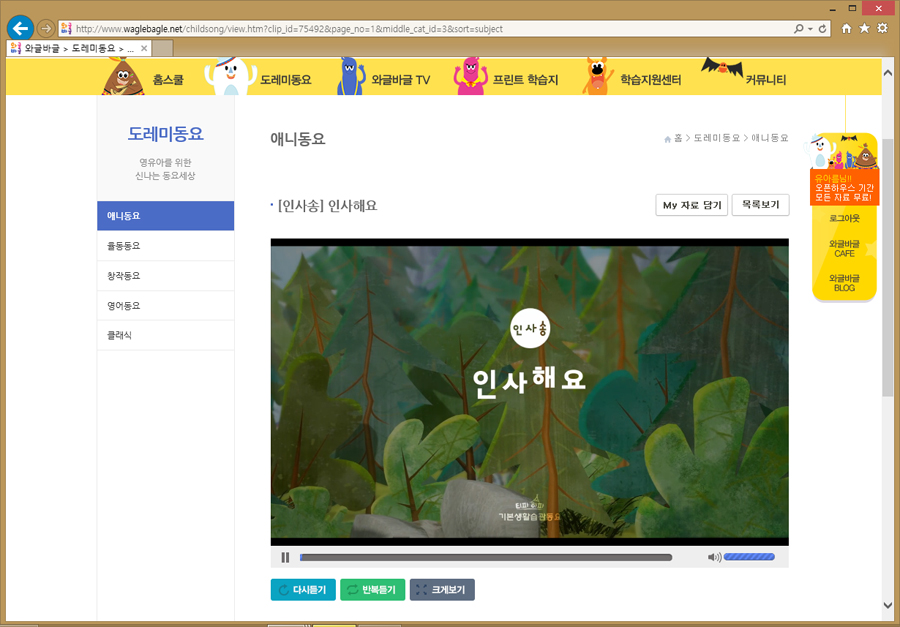
Task: Pause the video with the pause button
Action: (285, 557)
